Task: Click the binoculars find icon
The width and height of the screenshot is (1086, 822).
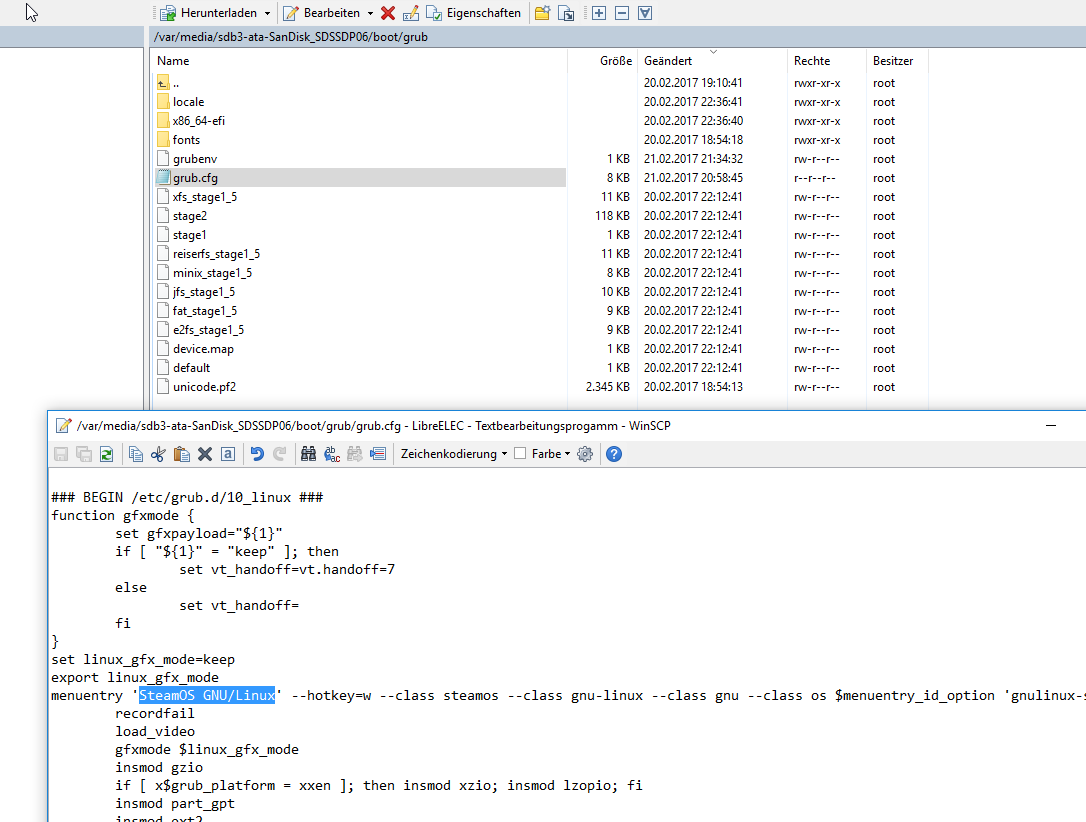Action: (x=309, y=454)
